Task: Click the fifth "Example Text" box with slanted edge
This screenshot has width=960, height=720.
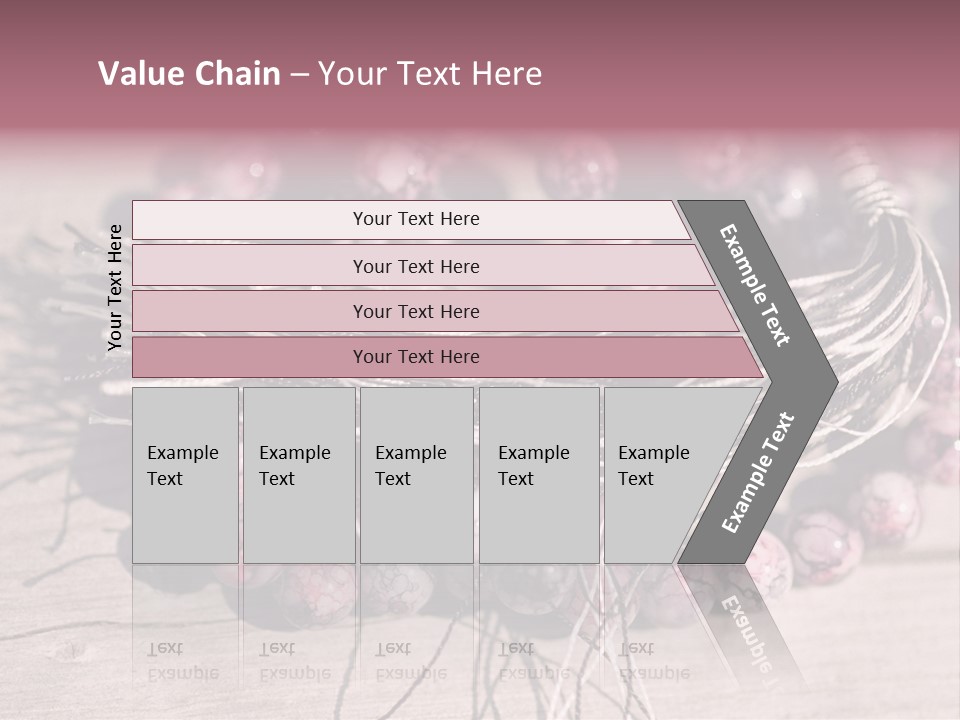Action: (660, 474)
